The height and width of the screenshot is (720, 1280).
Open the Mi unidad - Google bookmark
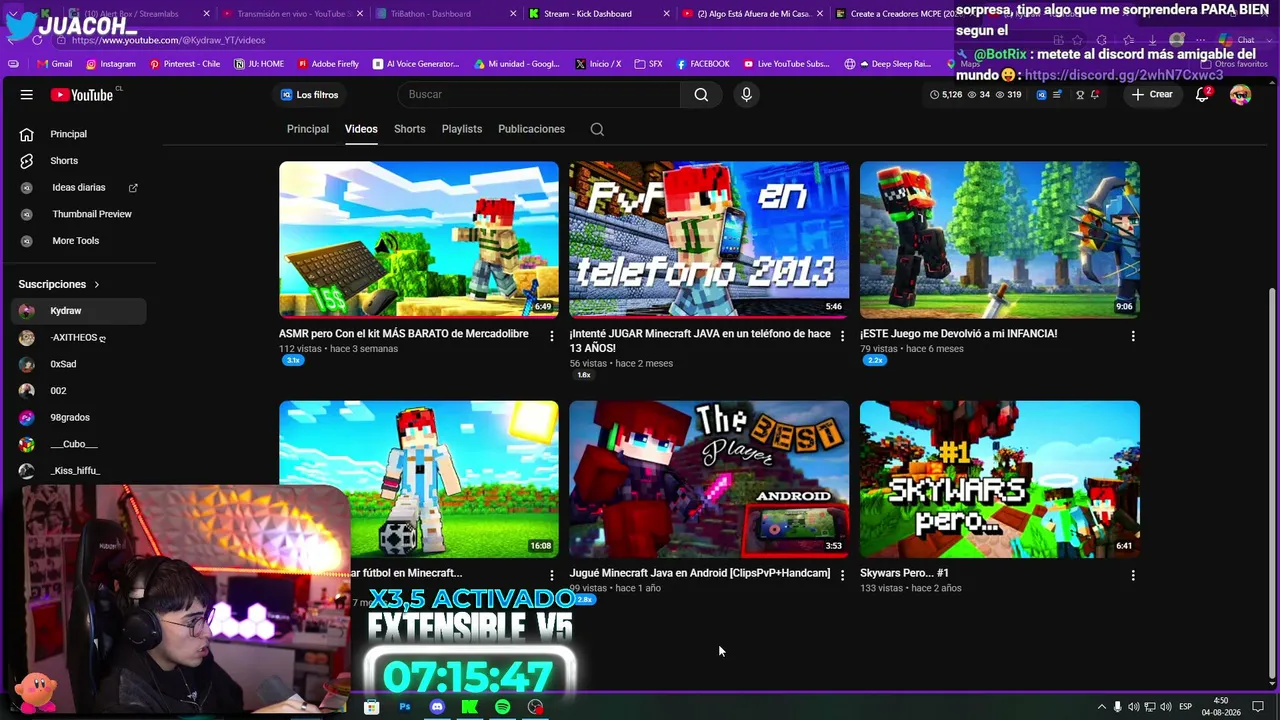pos(516,64)
